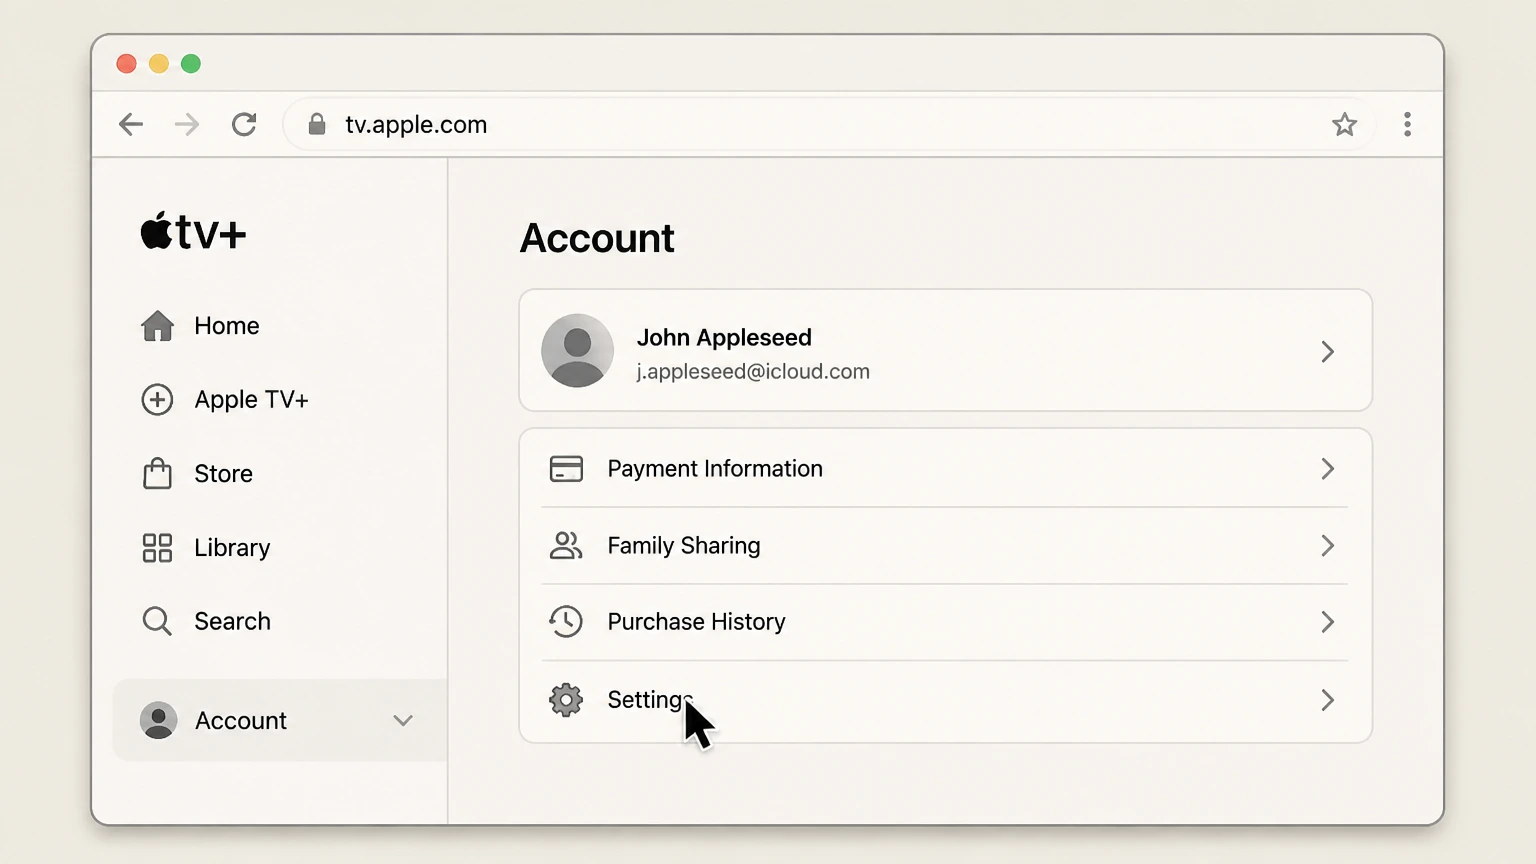The image size is (1536, 864).
Task: Click the Payment Information row chevron
Action: [x=1328, y=469]
